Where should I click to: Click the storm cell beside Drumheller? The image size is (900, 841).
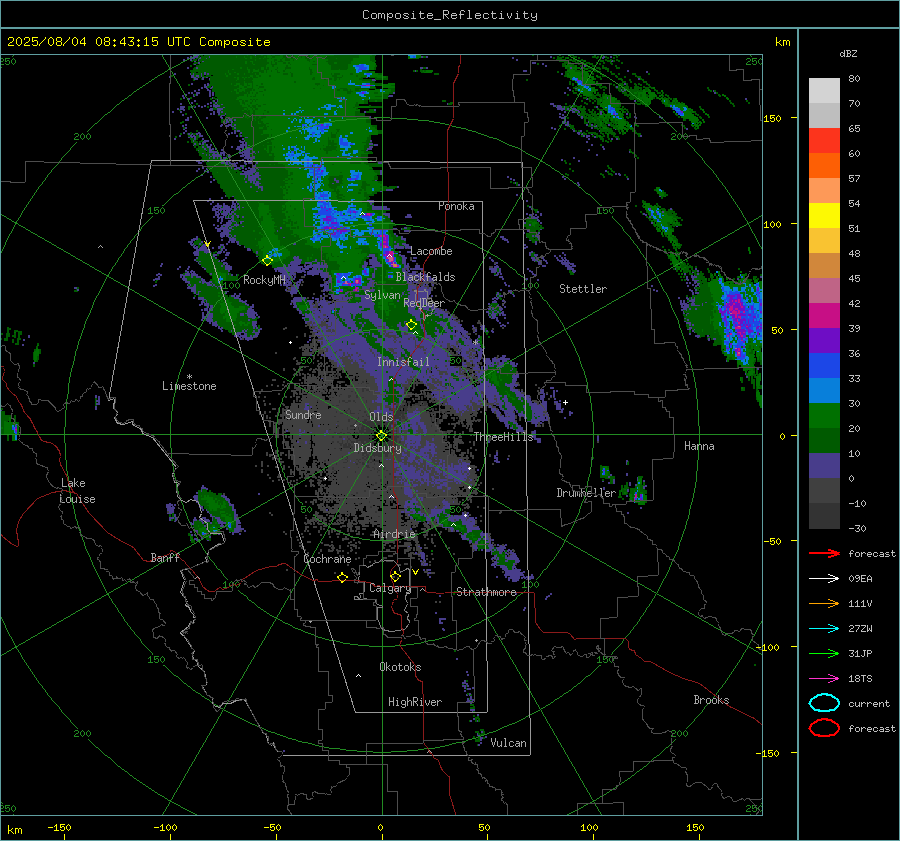[x=638, y=493]
